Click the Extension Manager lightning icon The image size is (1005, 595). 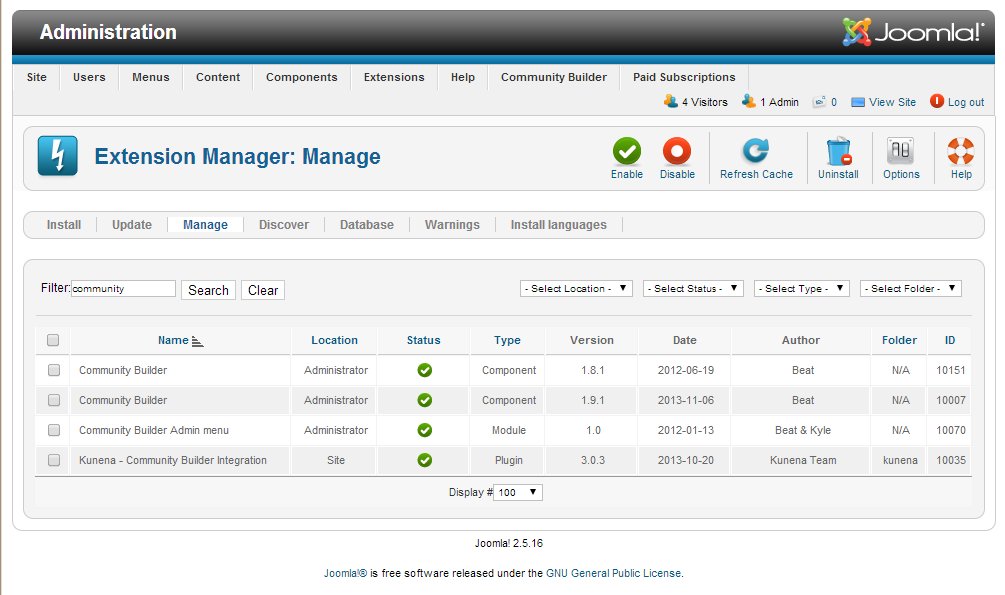(x=58, y=156)
